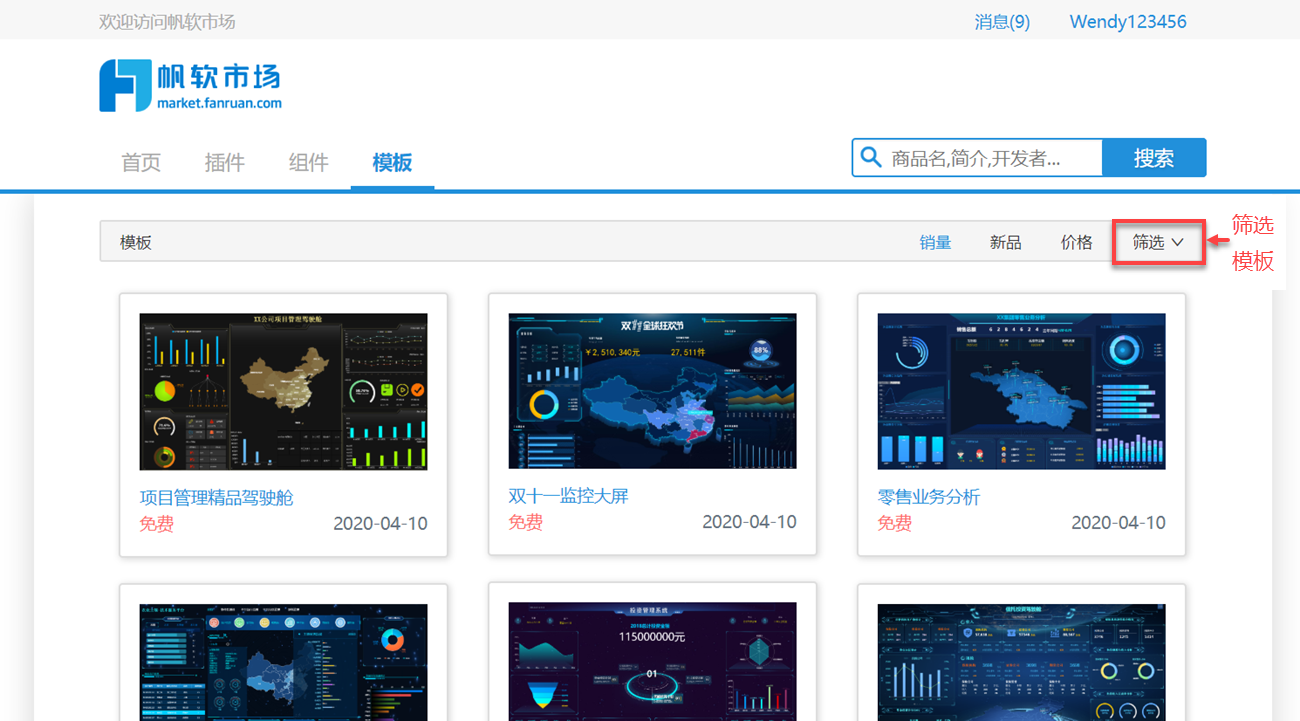Image resolution: width=1300 pixels, height=721 pixels.
Task: Click the date under 项目管理精品驾驶舱
Action: [x=380, y=523]
